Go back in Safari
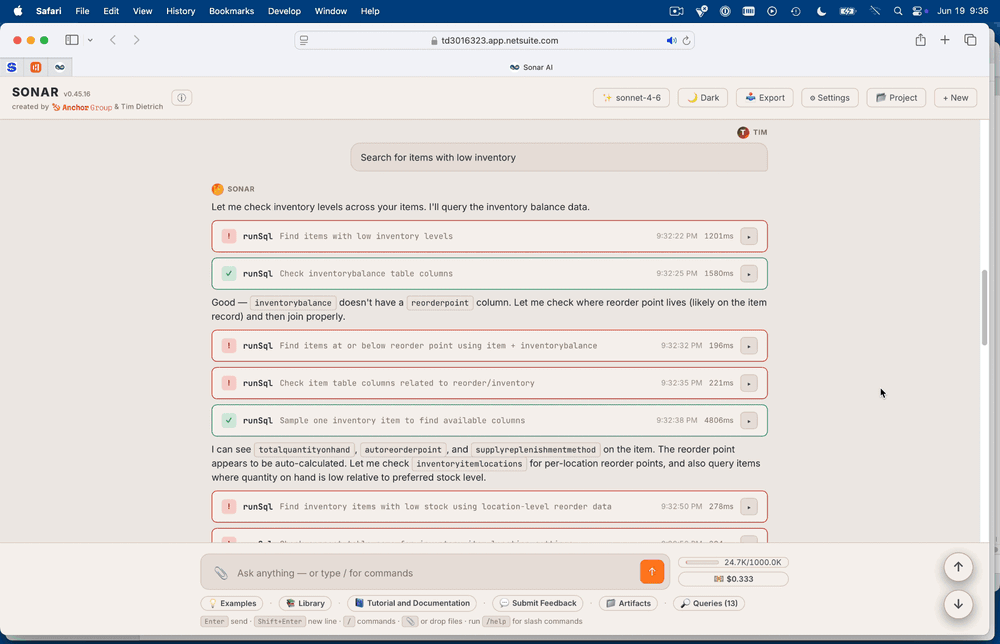This screenshot has height=644, width=1000. (113, 40)
